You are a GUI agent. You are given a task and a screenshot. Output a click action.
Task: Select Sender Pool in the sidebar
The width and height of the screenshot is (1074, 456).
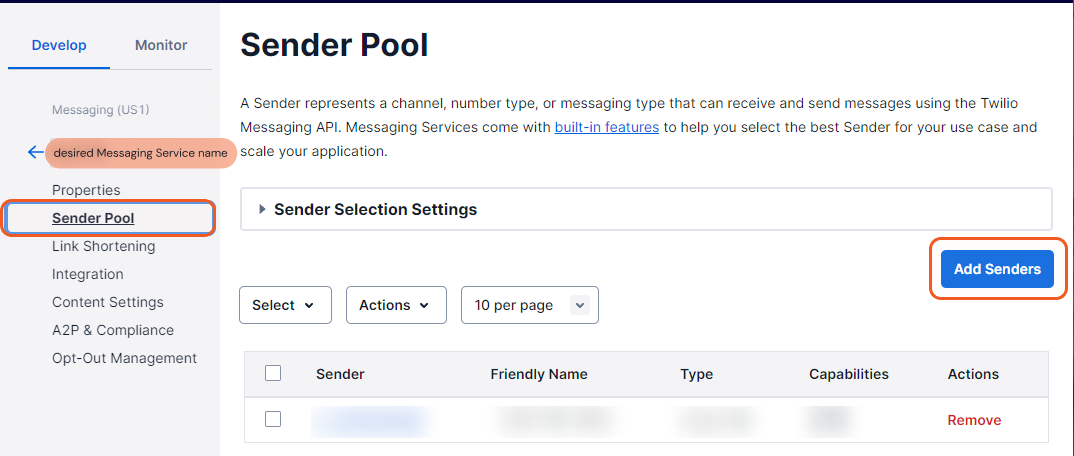93,218
